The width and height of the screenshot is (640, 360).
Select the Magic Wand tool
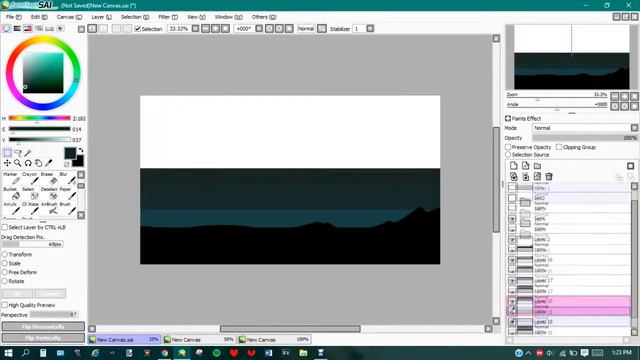[x=28, y=153]
